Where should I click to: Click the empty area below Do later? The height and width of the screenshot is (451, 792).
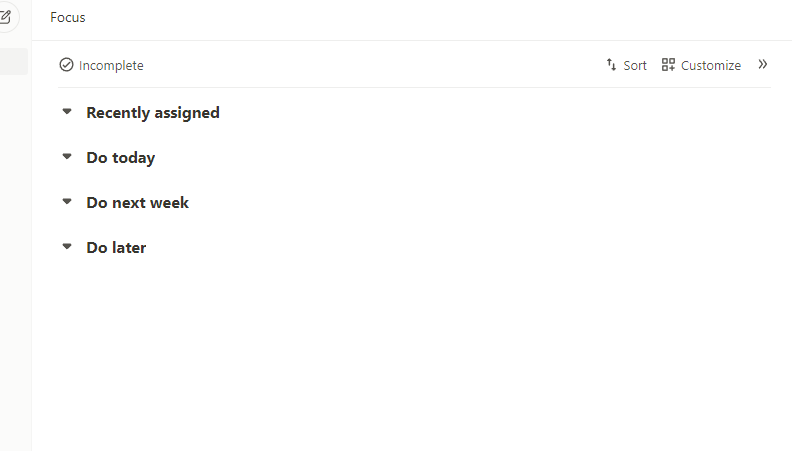(x=414, y=354)
